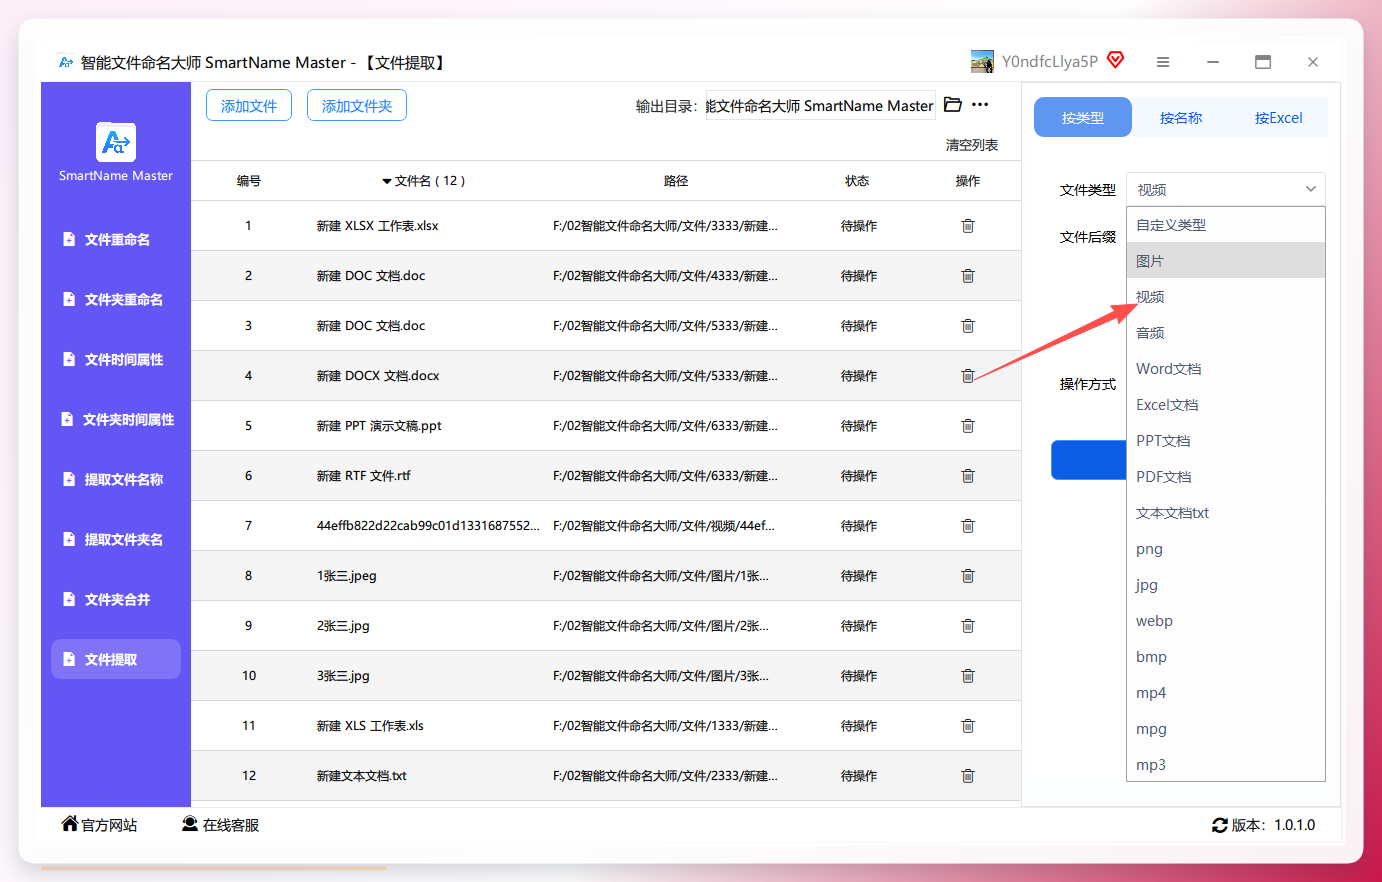Open 文件时间属性 in the sidebar
The width and height of the screenshot is (1382, 882).
coord(116,360)
